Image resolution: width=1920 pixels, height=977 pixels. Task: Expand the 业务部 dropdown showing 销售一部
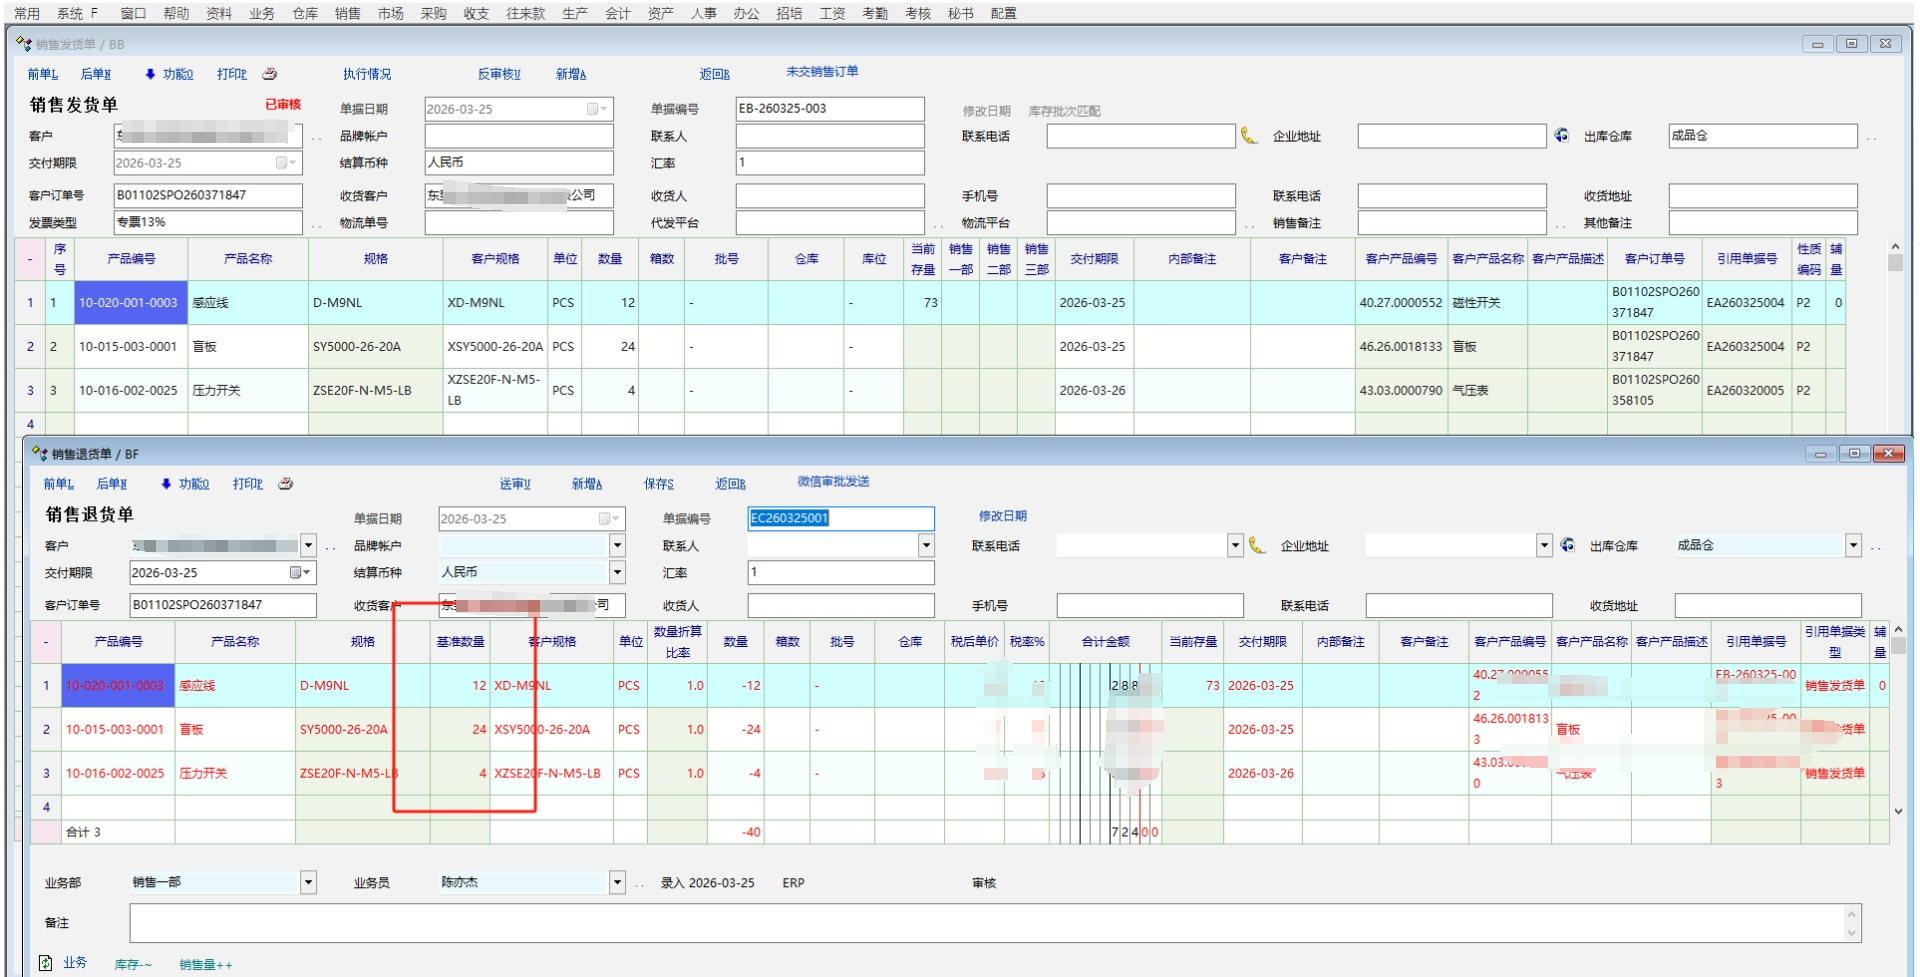click(308, 882)
